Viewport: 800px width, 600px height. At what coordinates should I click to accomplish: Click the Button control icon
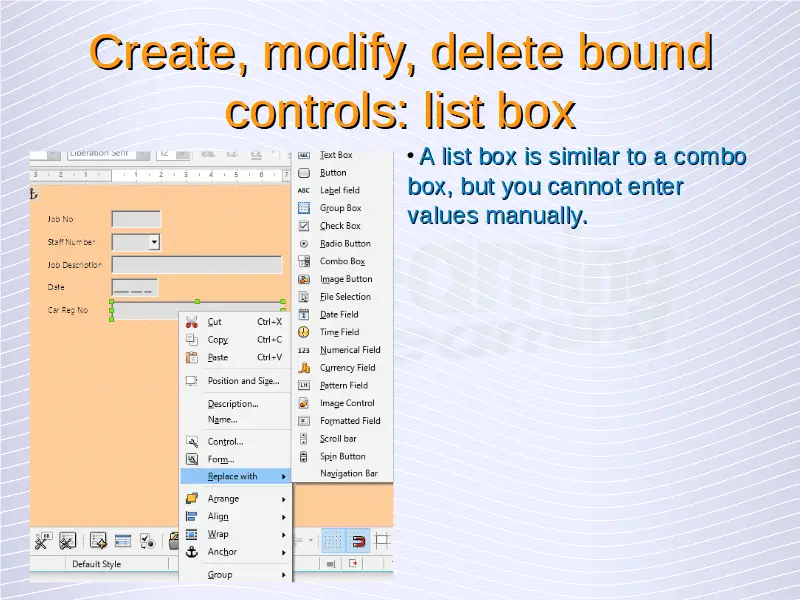click(304, 173)
